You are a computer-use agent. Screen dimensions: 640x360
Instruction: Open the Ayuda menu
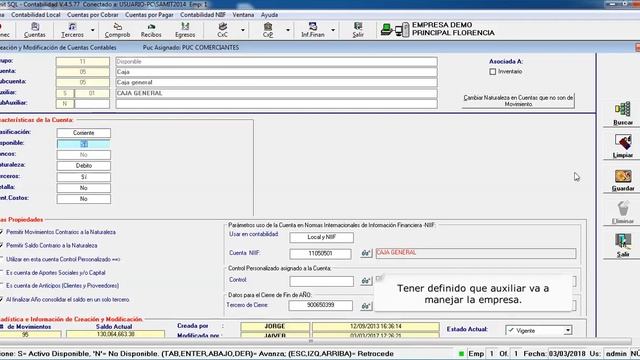(x=269, y=15)
